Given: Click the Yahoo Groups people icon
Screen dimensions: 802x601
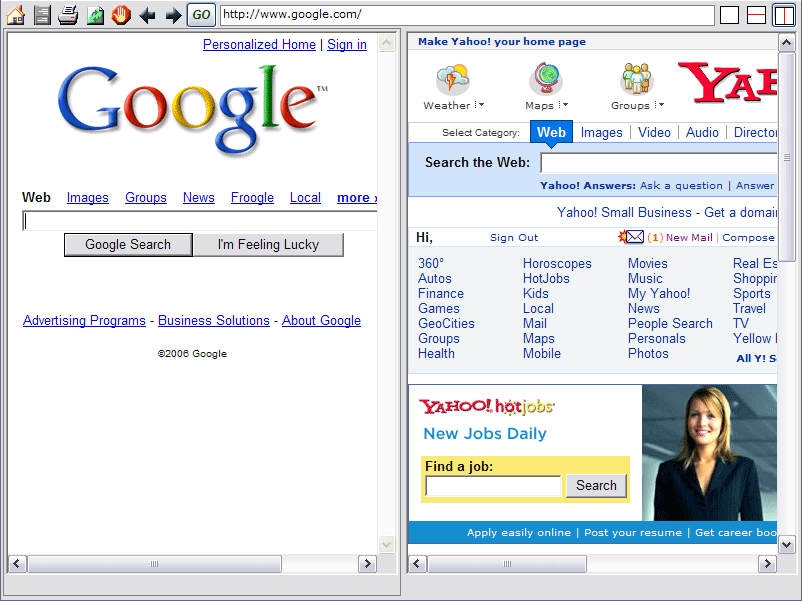Looking at the screenshot, I should click(636, 79).
